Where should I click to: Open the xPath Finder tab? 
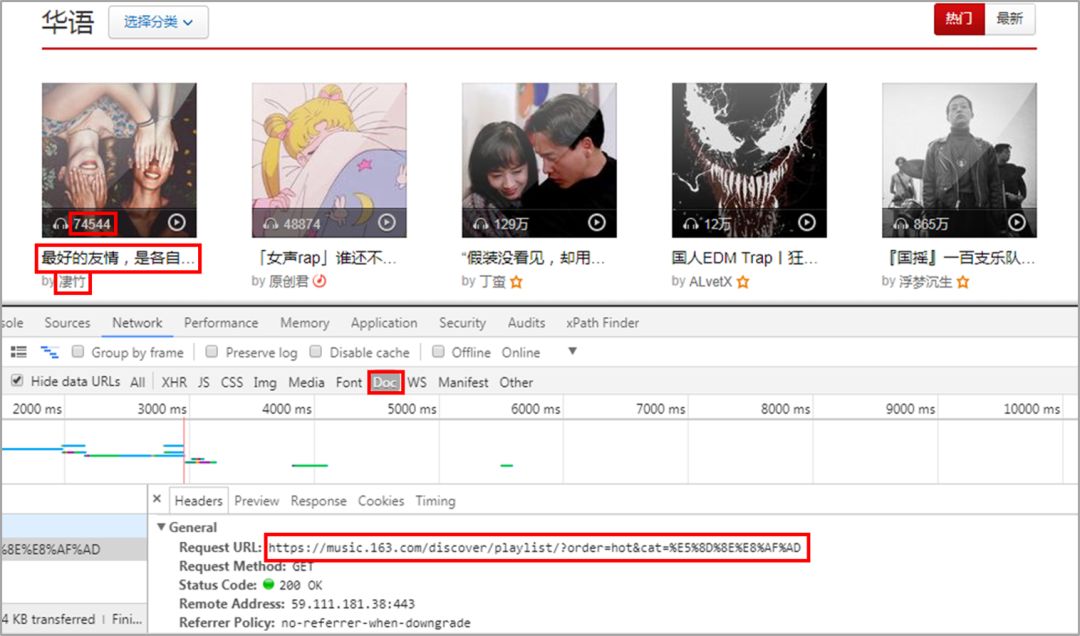pos(603,322)
